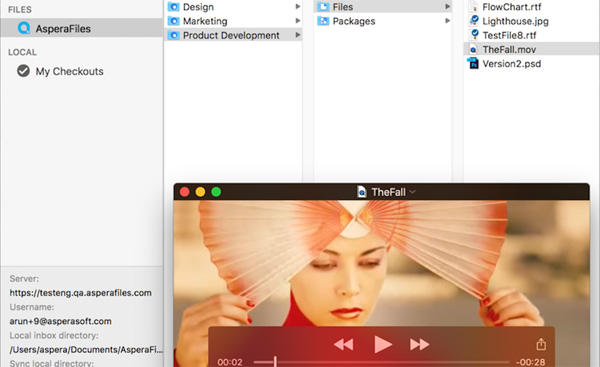The height and width of the screenshot is (367, 600).
Task: Click the TheFall.mov file icon
Action: pos(473,49)
